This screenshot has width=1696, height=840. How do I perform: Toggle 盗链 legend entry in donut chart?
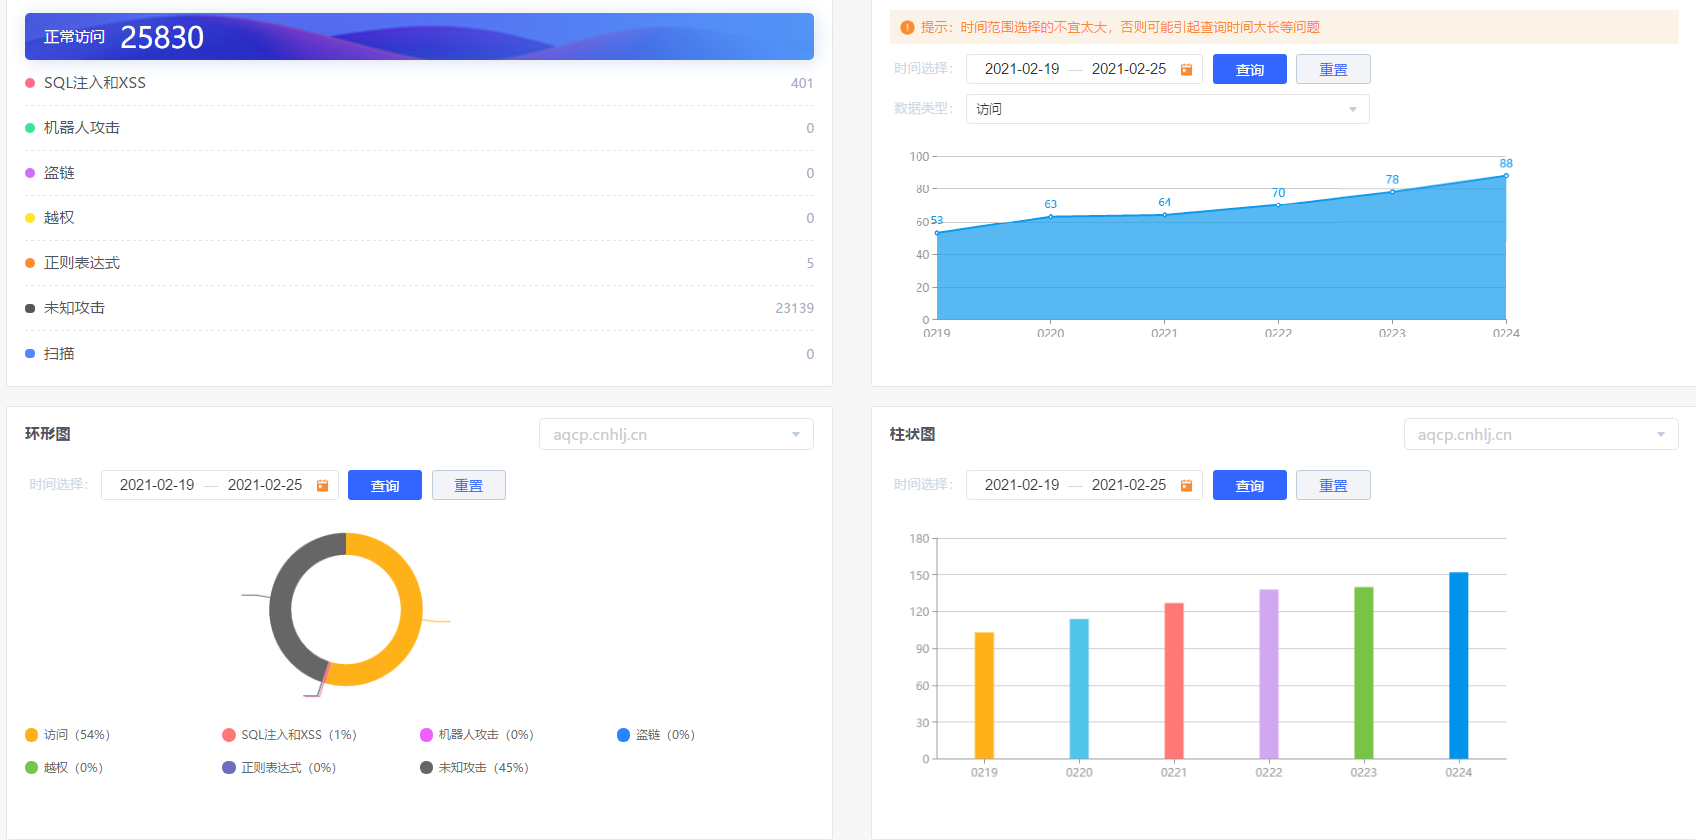click(656, 735)
